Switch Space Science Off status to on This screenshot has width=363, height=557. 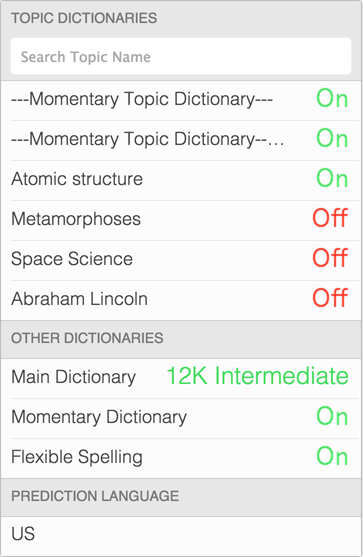(330, 258)
